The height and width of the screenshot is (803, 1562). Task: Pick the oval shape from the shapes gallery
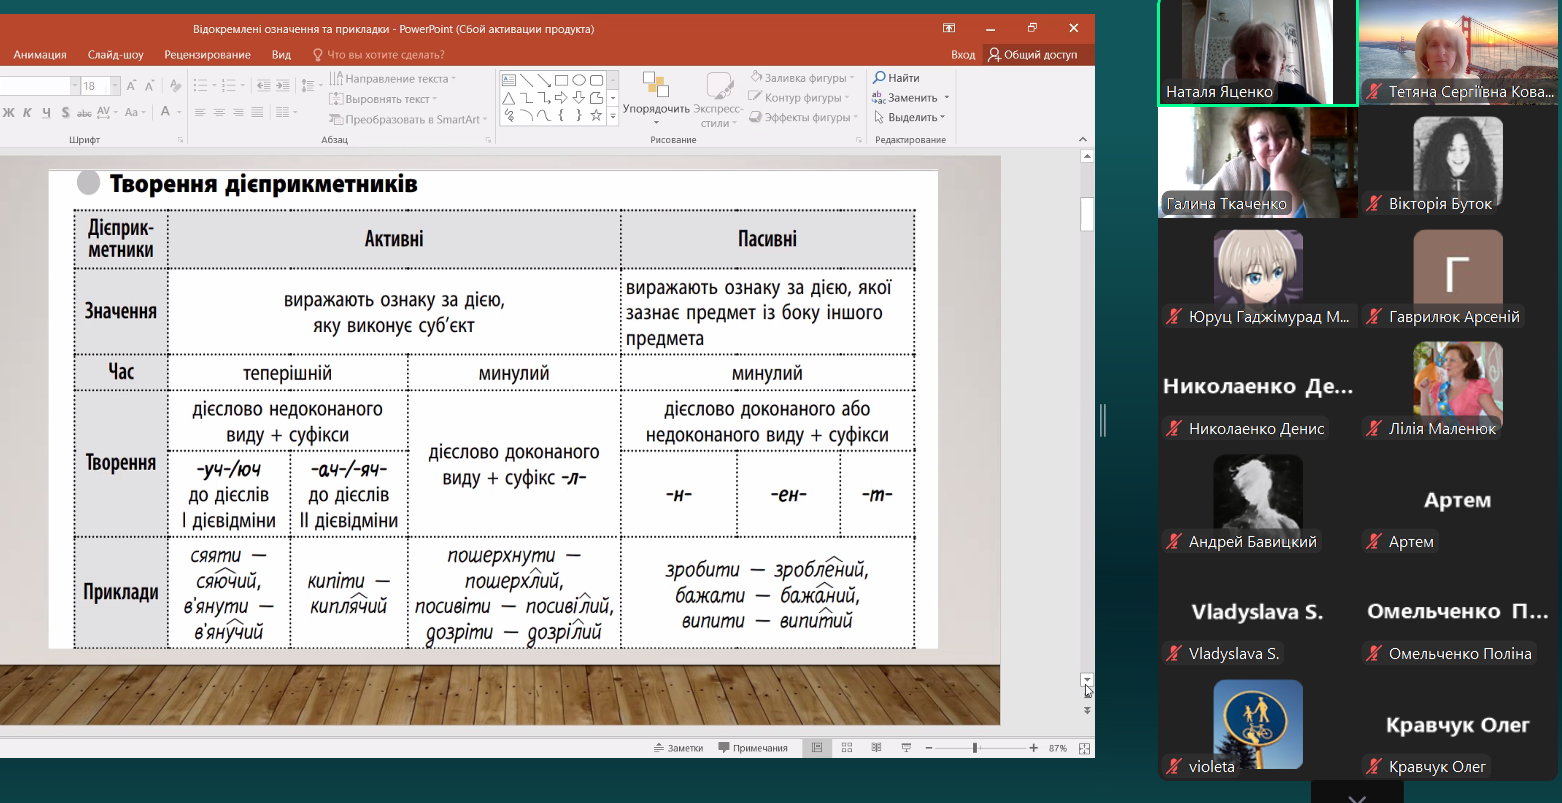point(578,80)
